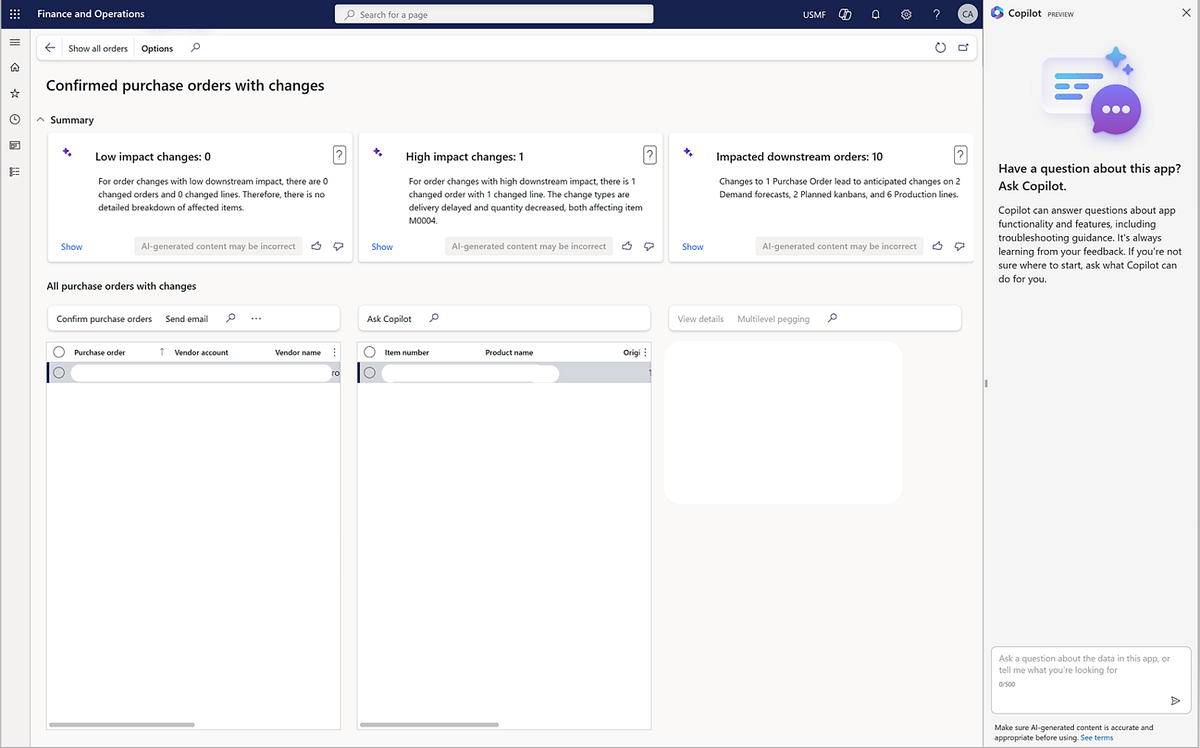
Task: Show details for High impact changes
Action: [381, 246]
